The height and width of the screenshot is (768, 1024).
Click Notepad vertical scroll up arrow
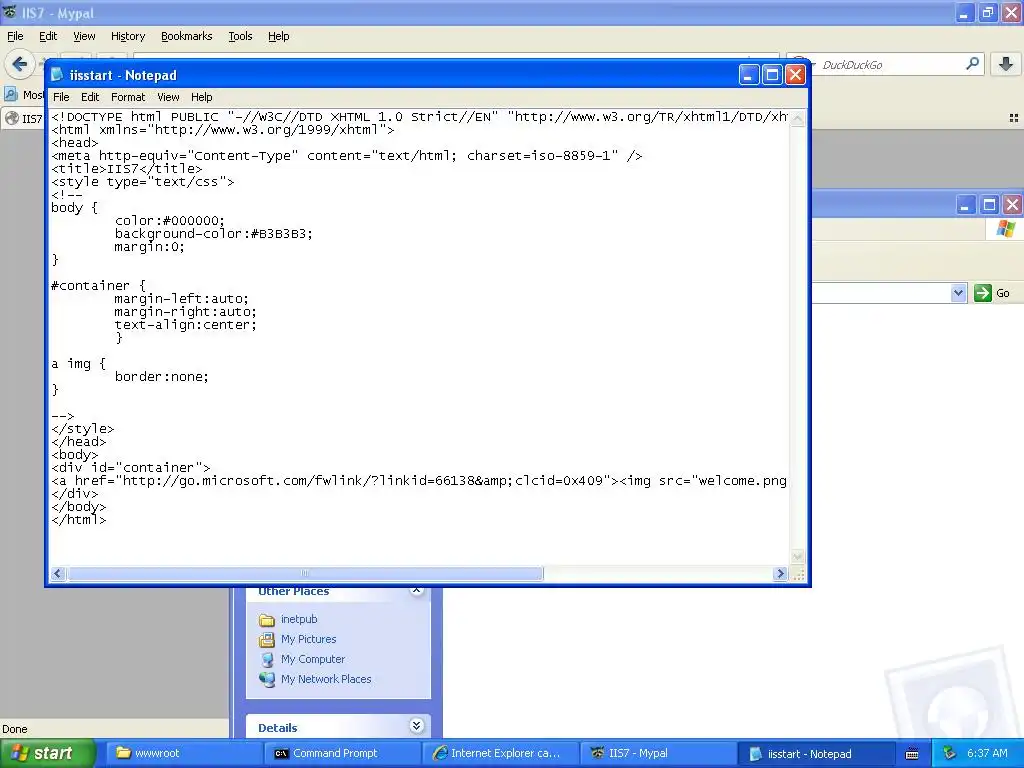pyautogui.click(x=797, y=118)
